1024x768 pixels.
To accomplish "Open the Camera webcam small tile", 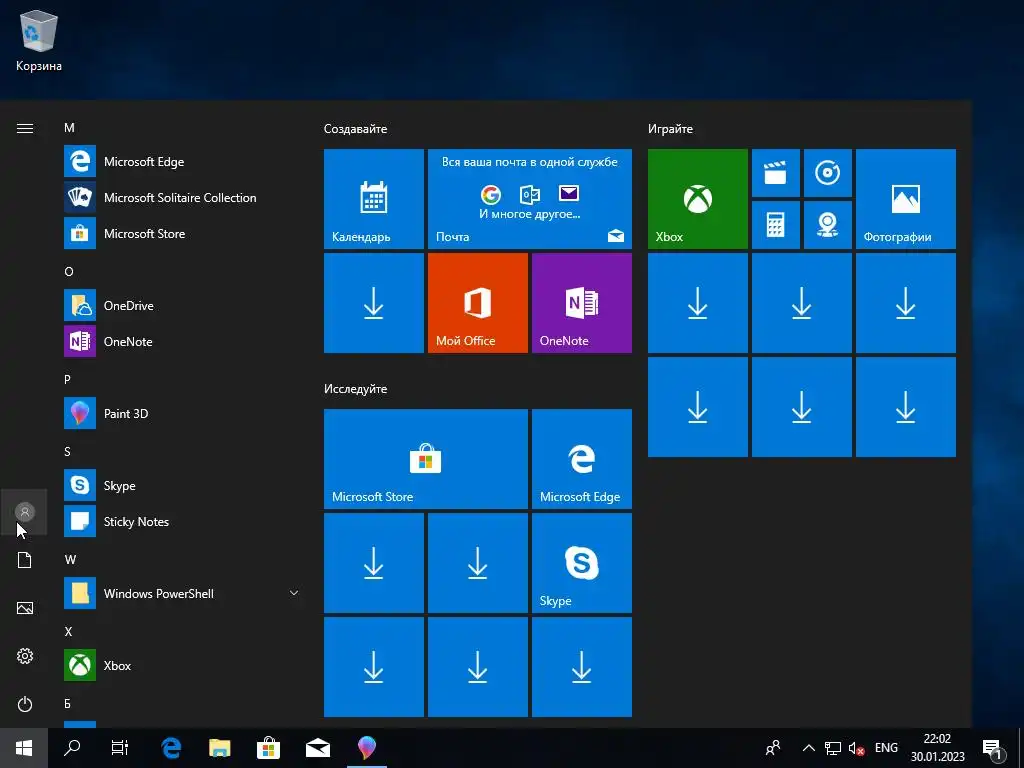I will (x=827, y=225).
